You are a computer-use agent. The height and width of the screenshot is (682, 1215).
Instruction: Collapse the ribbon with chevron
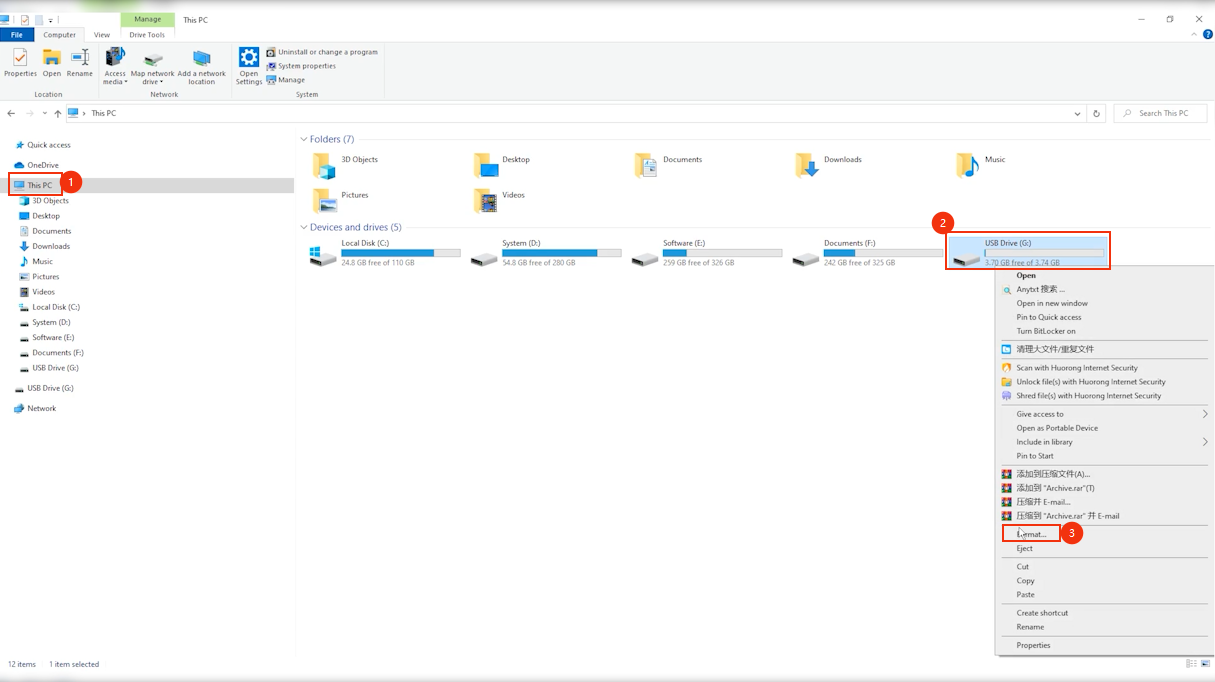1195,34
